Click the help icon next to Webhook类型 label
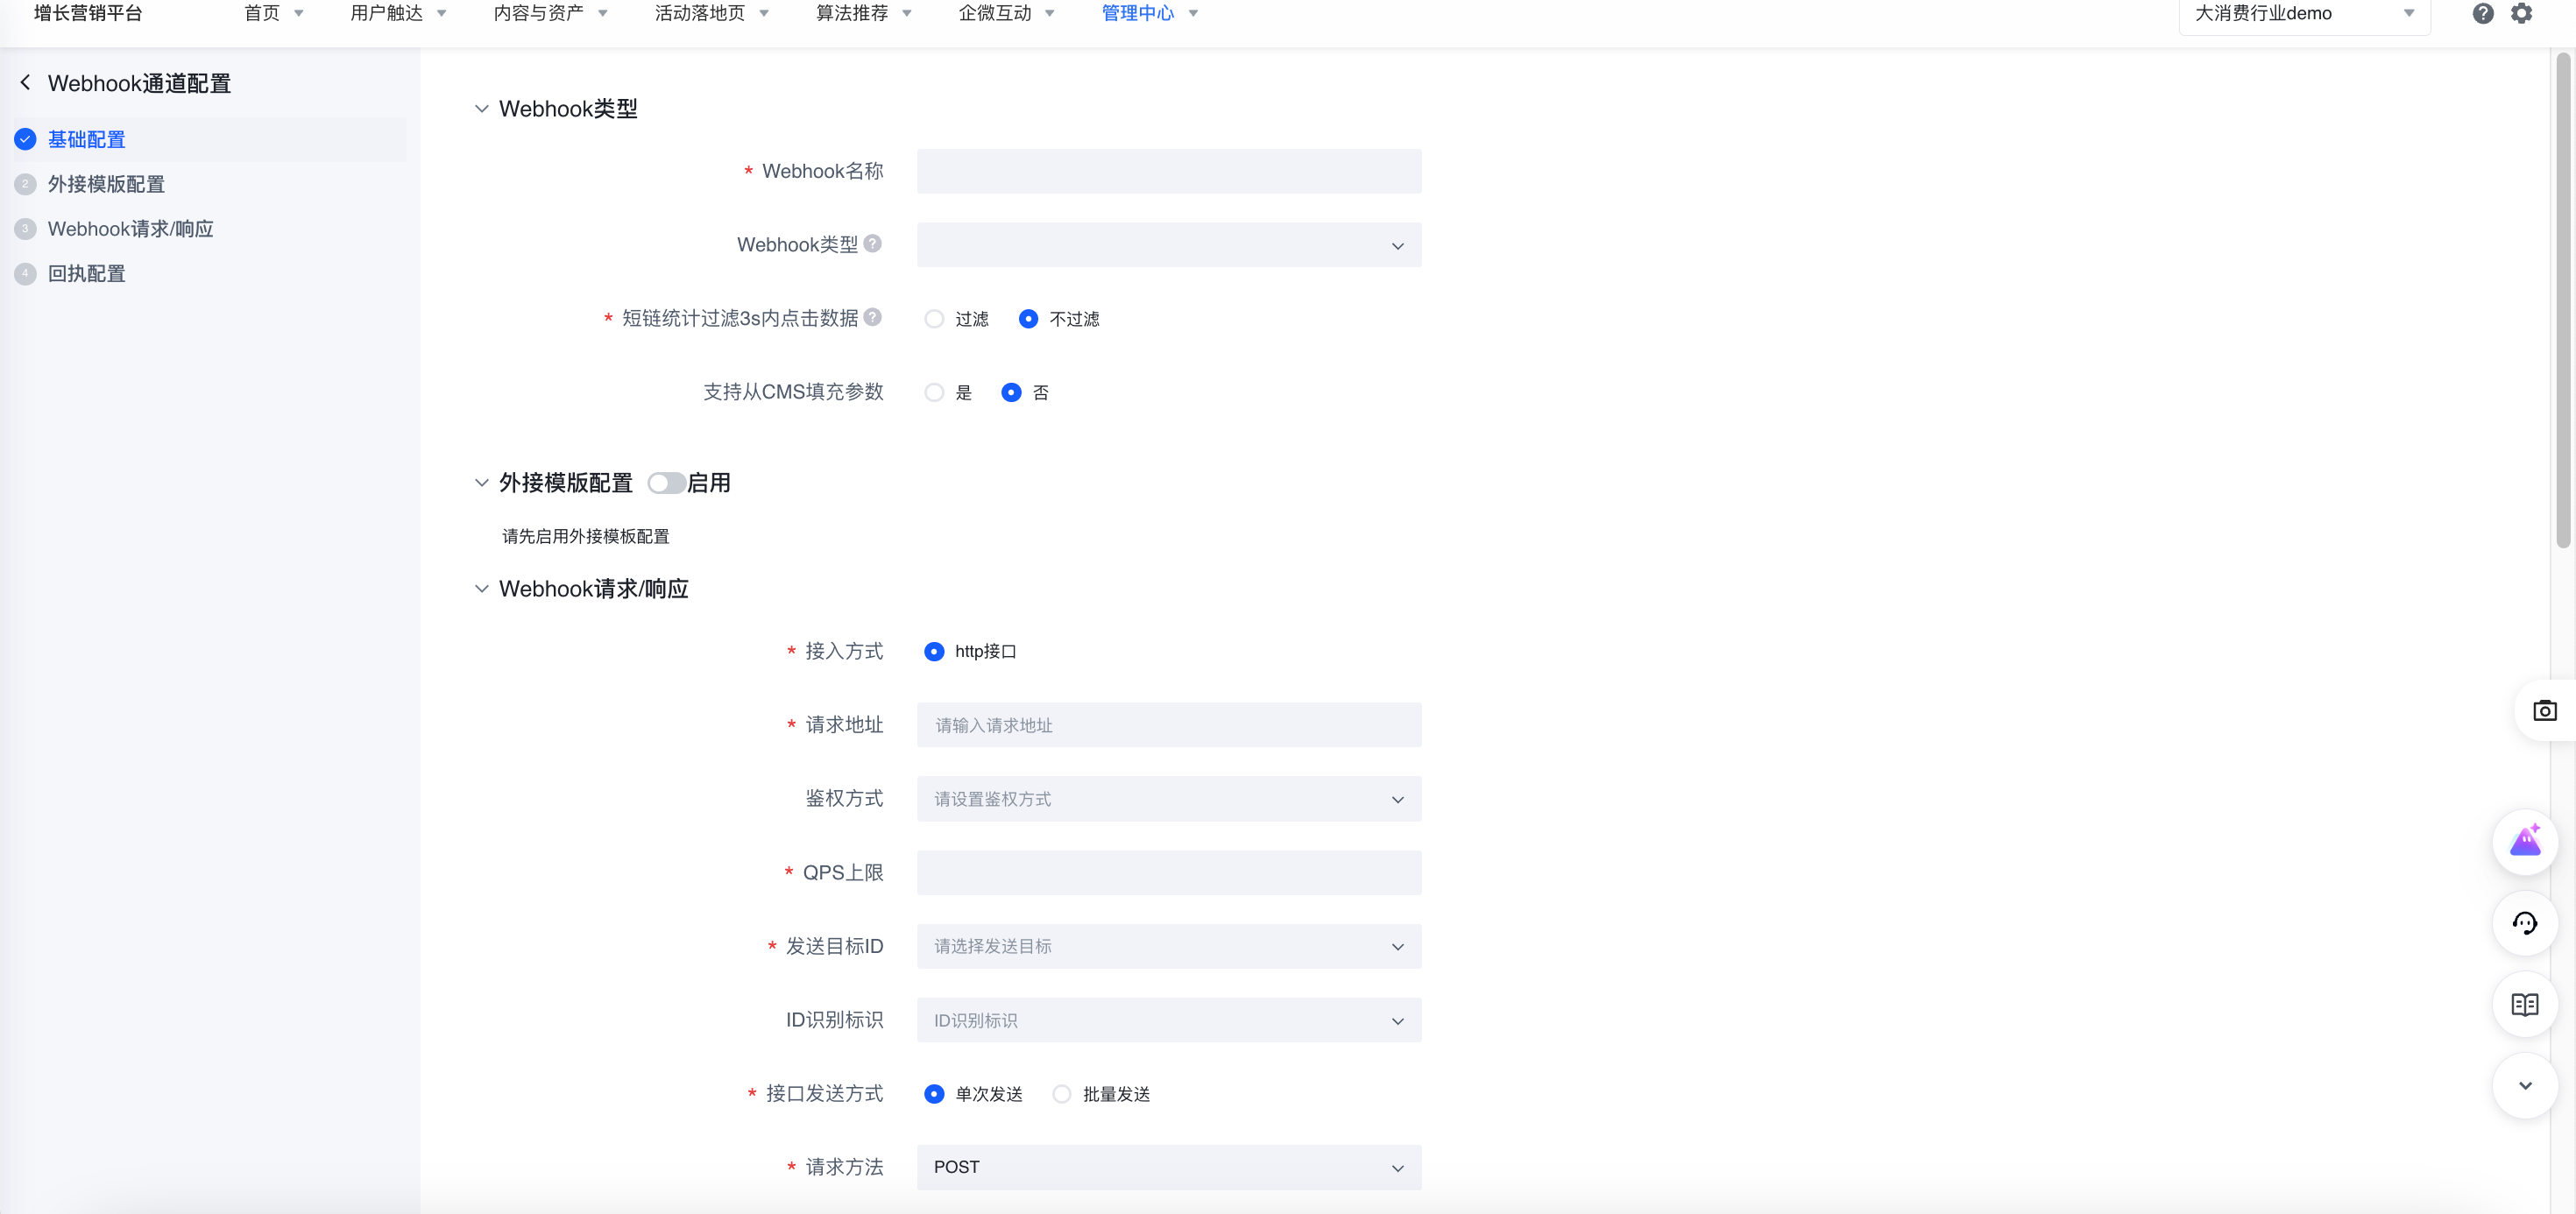 click(x=872, y=243)
